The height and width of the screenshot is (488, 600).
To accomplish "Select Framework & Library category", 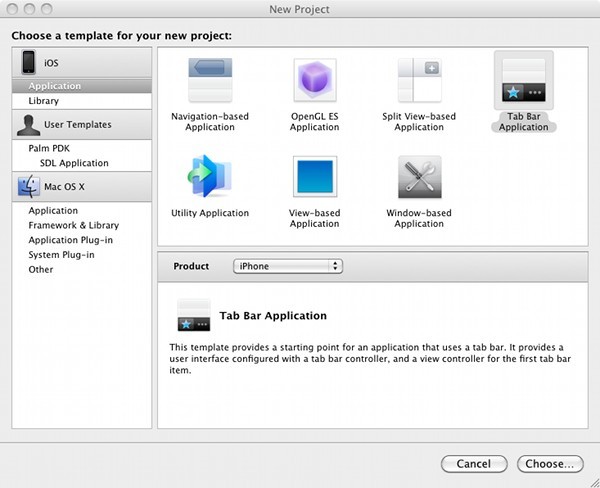I will coord(82,225).
